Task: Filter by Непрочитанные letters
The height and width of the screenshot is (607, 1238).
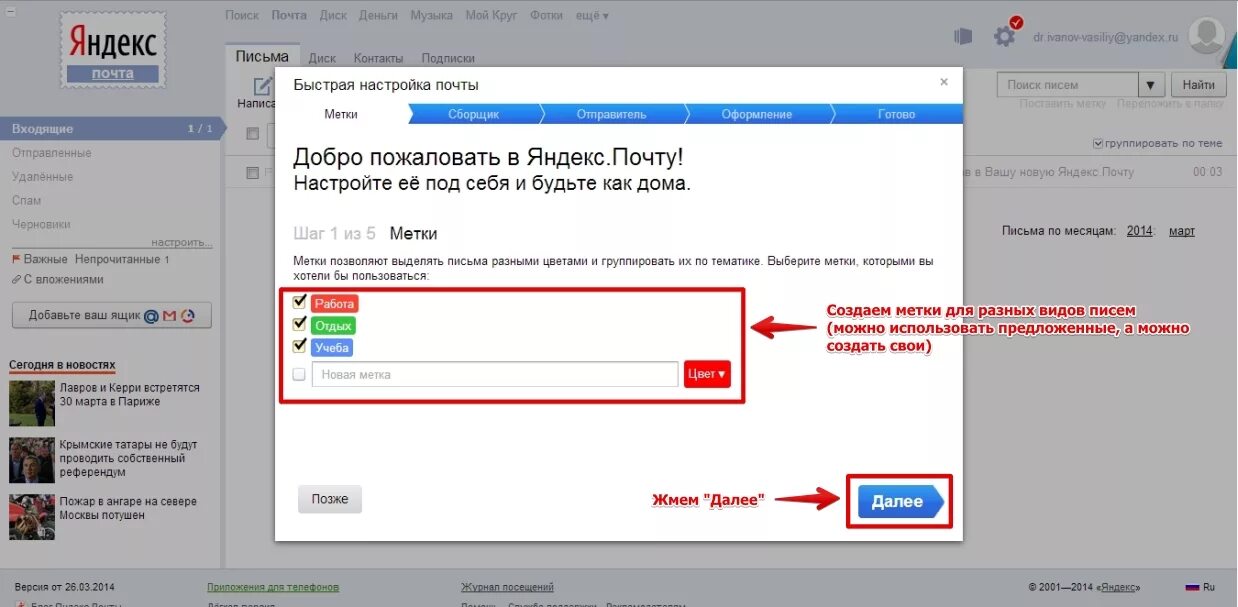Action: point(118,259)
